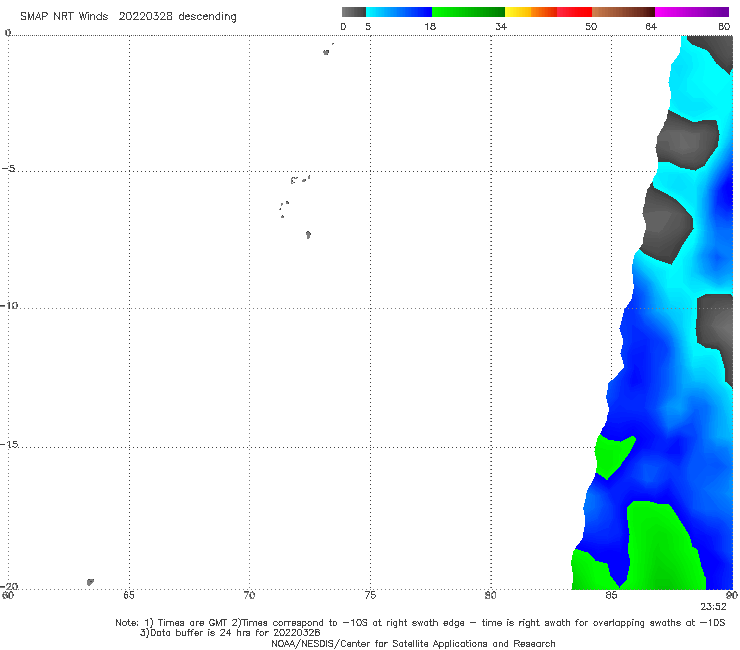Click the small island outline near the equator at 73E

[x=326, y=52]
